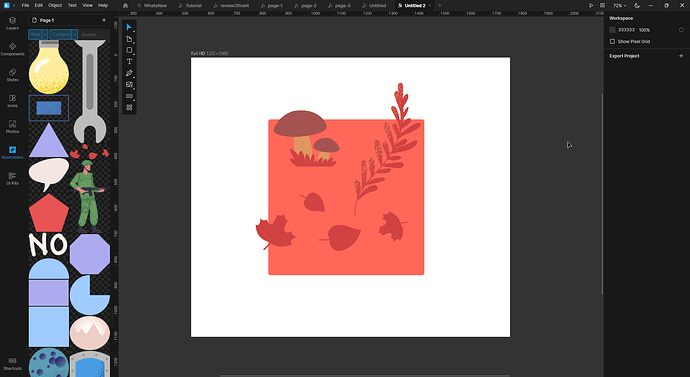The height and width of the screenshot is (377, 690).
Task: Open the Photos library panel
Action: click(x=12, y=127)
